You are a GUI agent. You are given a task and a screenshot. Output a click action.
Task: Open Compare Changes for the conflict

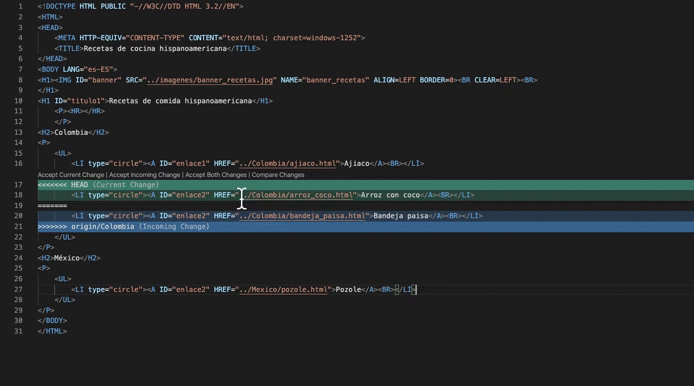[278, 175]
